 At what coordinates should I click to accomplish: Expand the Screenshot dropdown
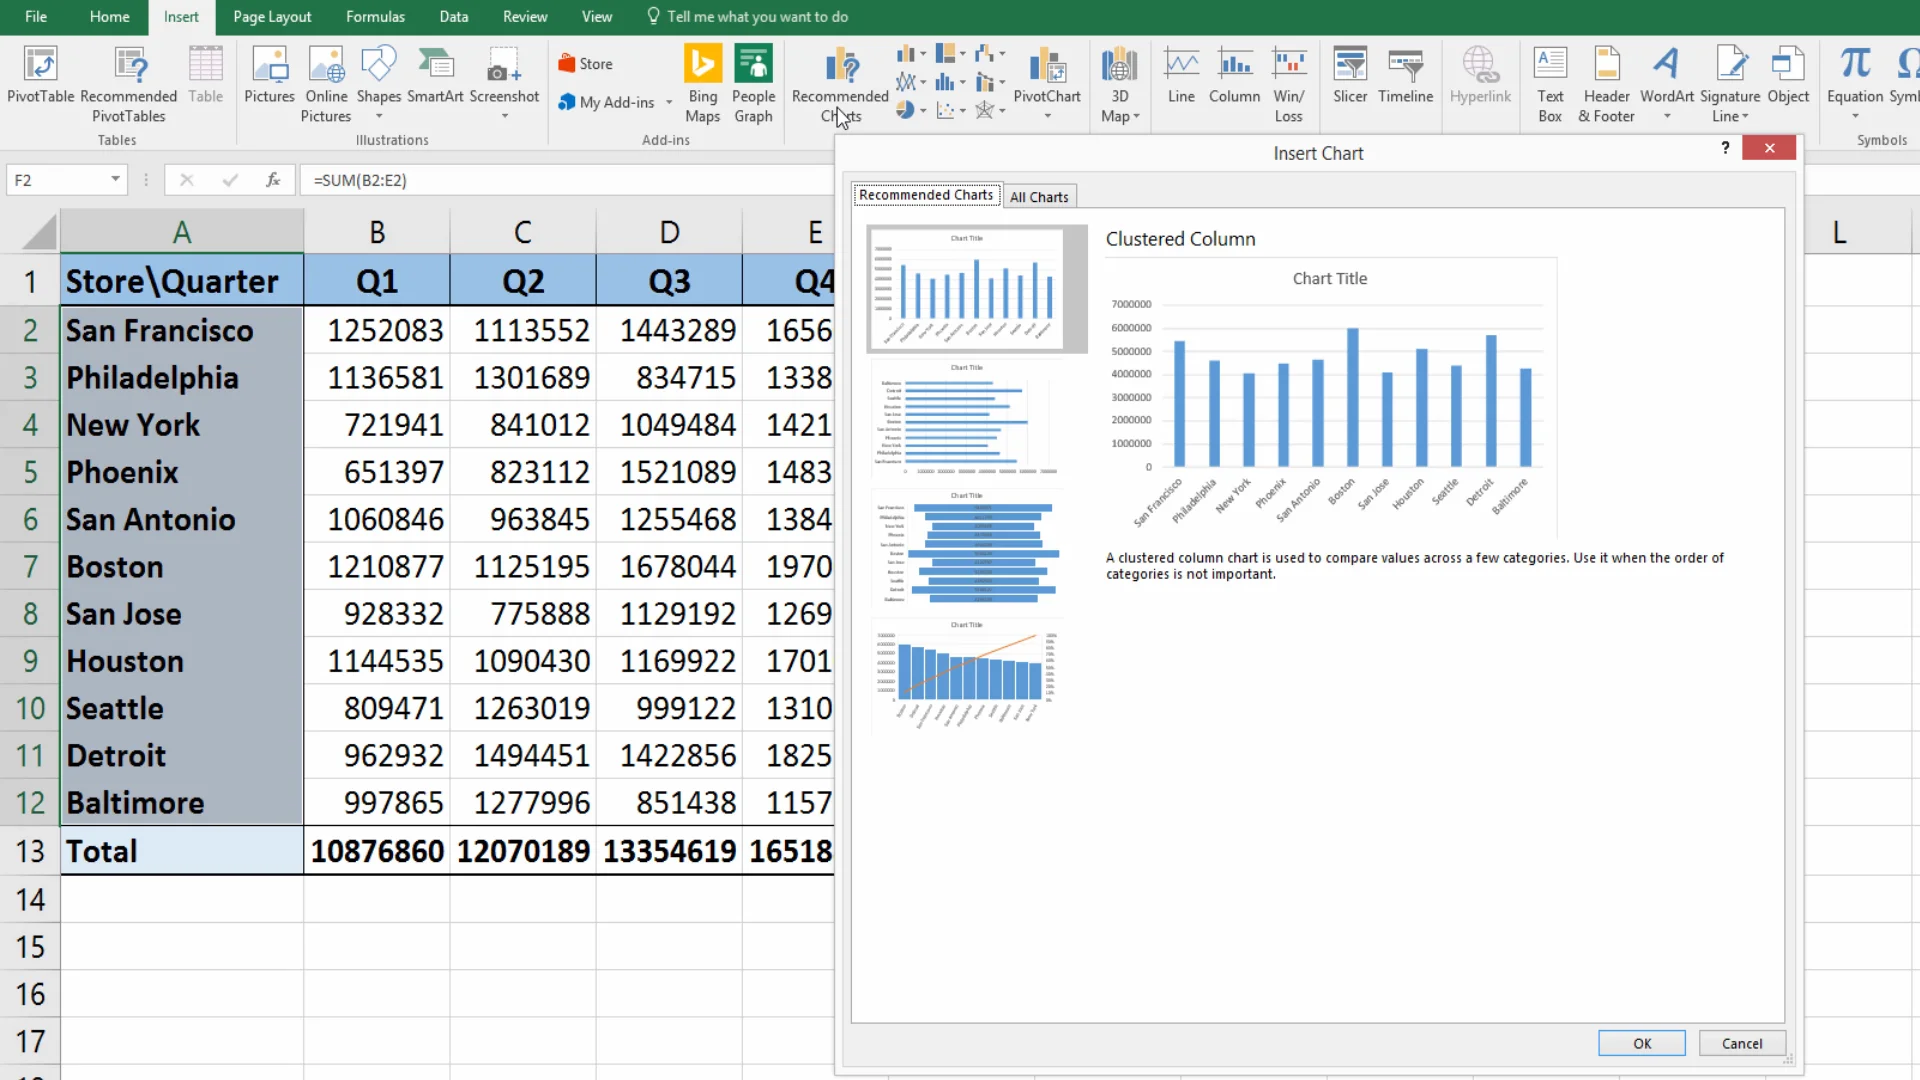click(504, 117)
